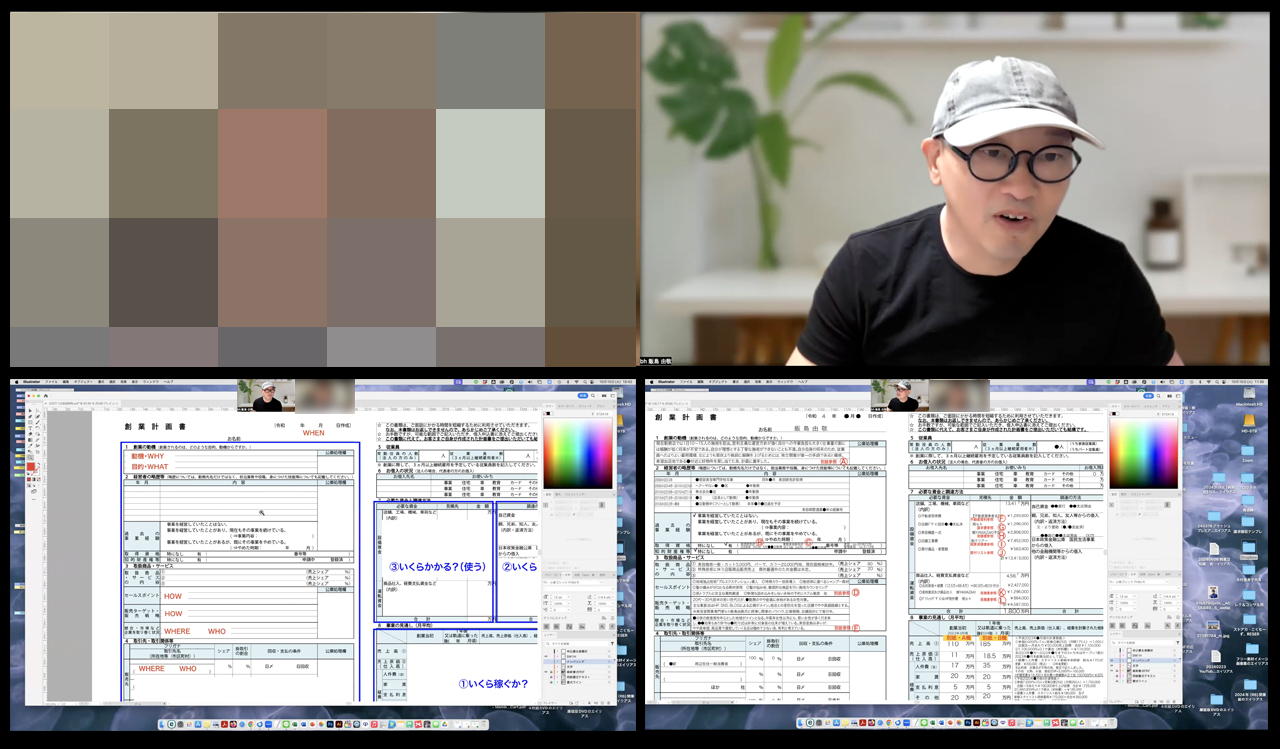The image size is (1280, 749).
Task: Select the Rectangle tool in left Illustrator toolbar
Action: (30, 422)
